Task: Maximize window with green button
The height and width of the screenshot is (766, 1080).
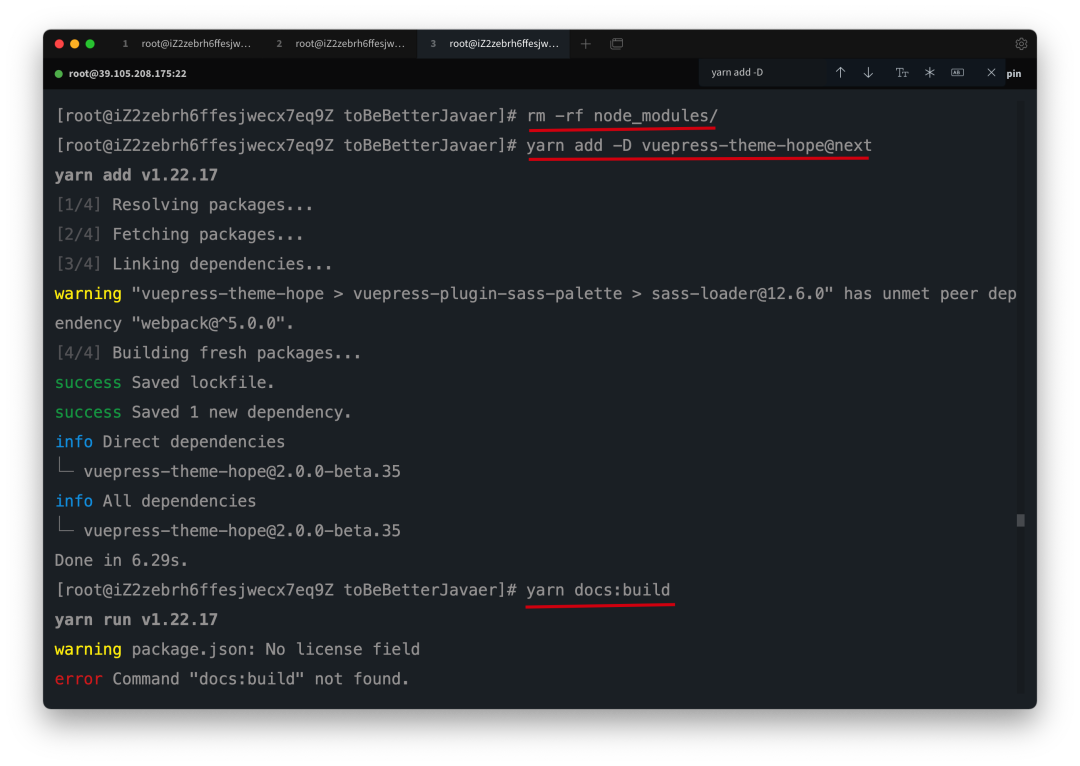Action: click(90, 44)
